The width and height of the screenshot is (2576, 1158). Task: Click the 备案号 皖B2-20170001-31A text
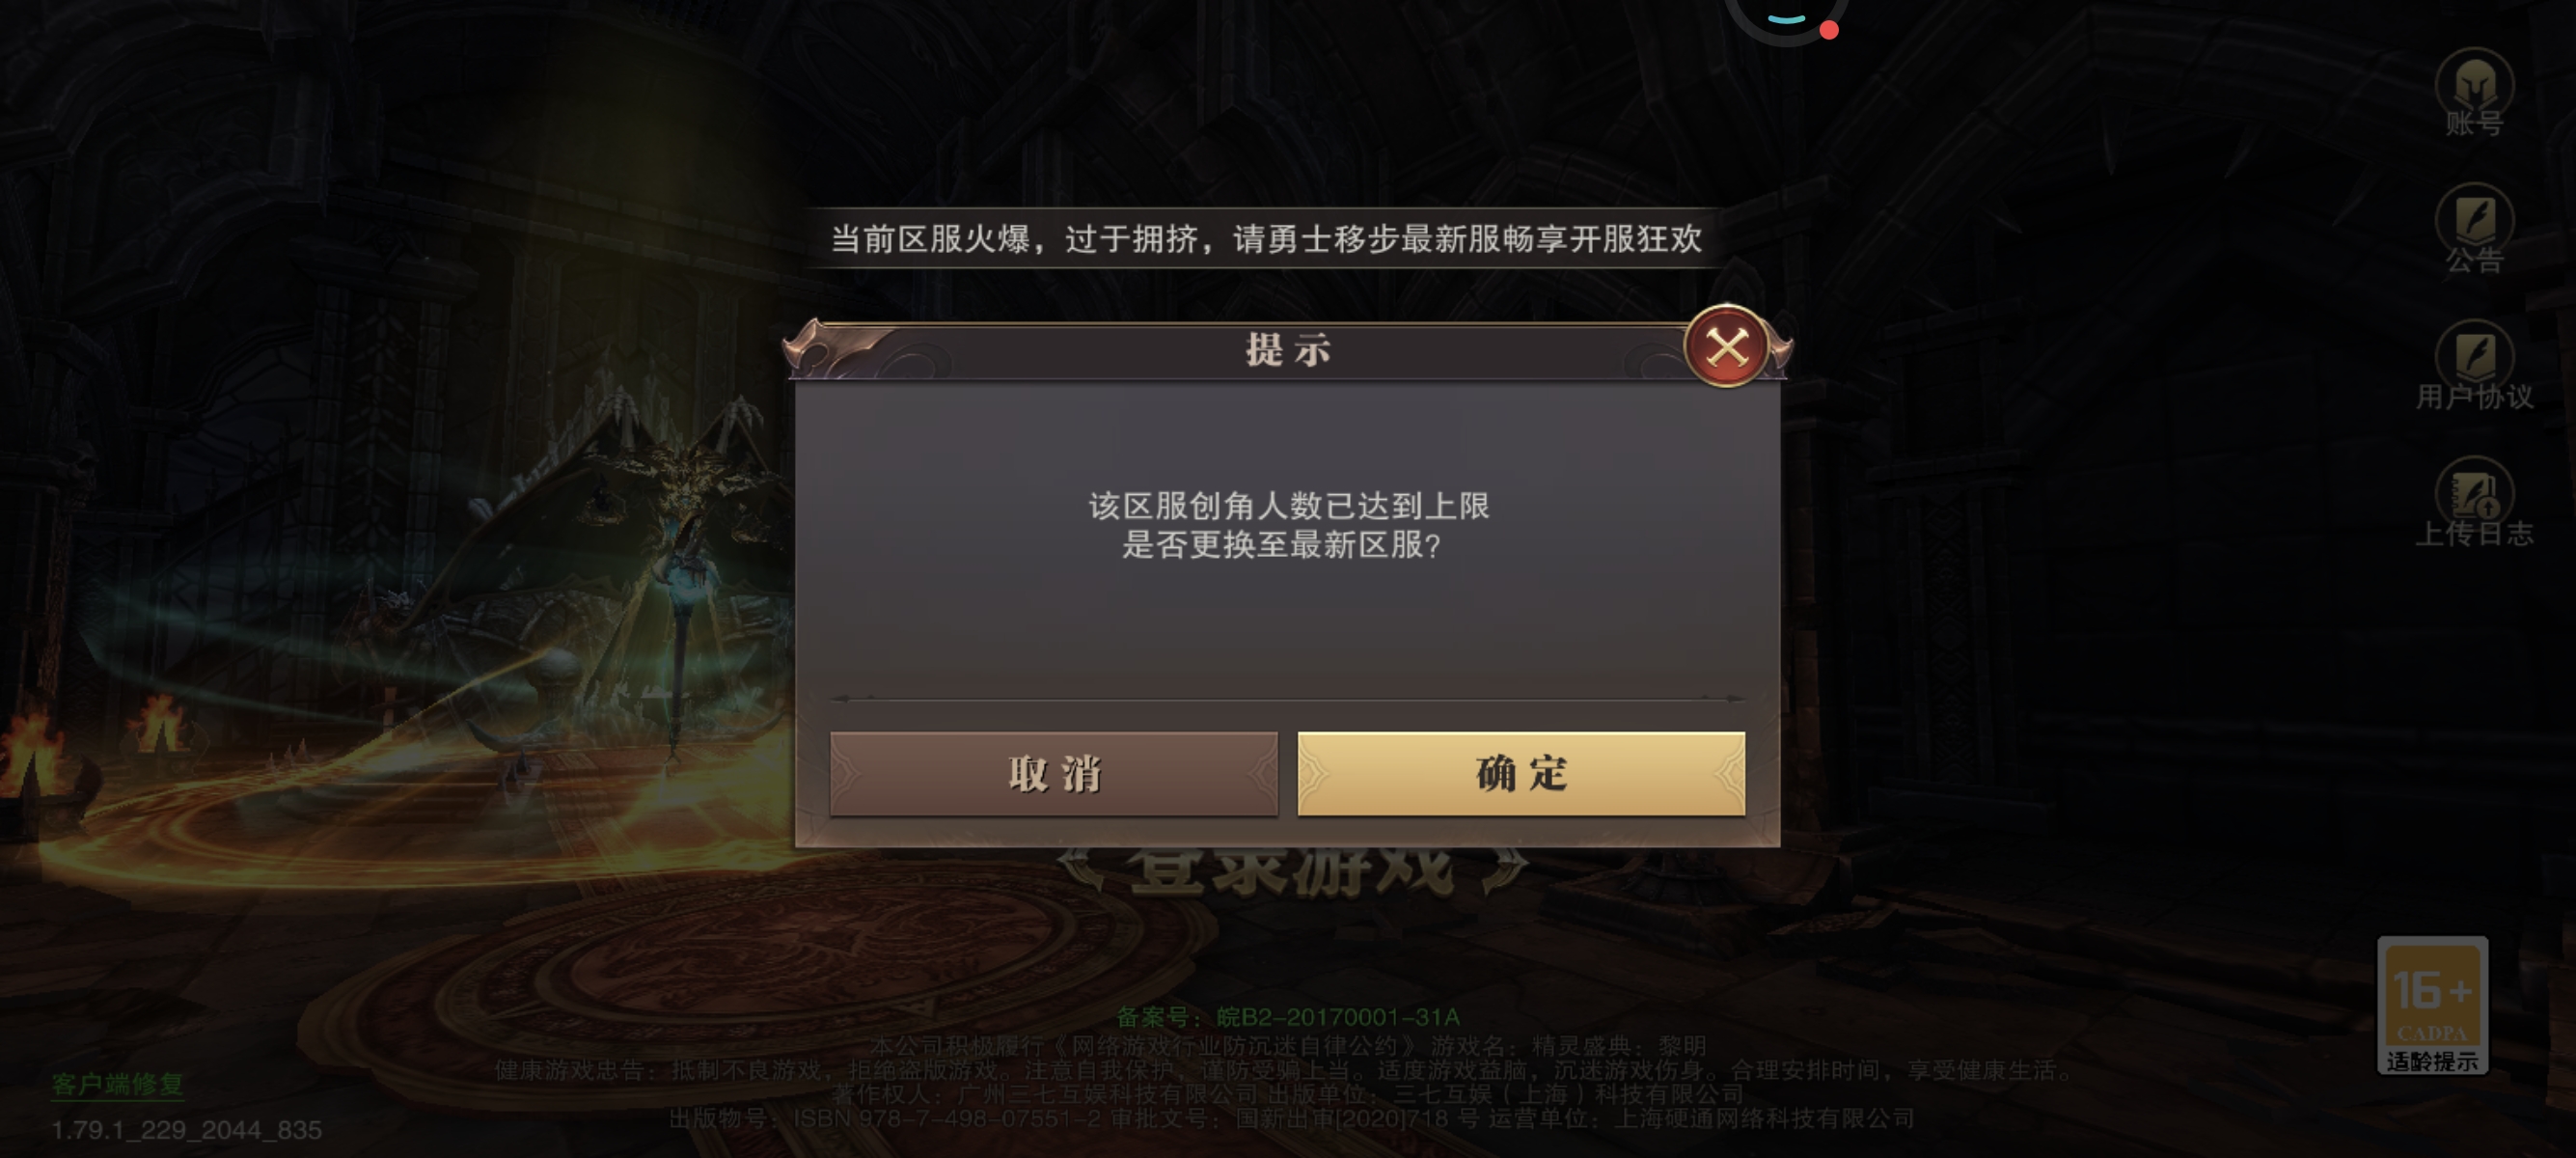click(1288, 1017)
